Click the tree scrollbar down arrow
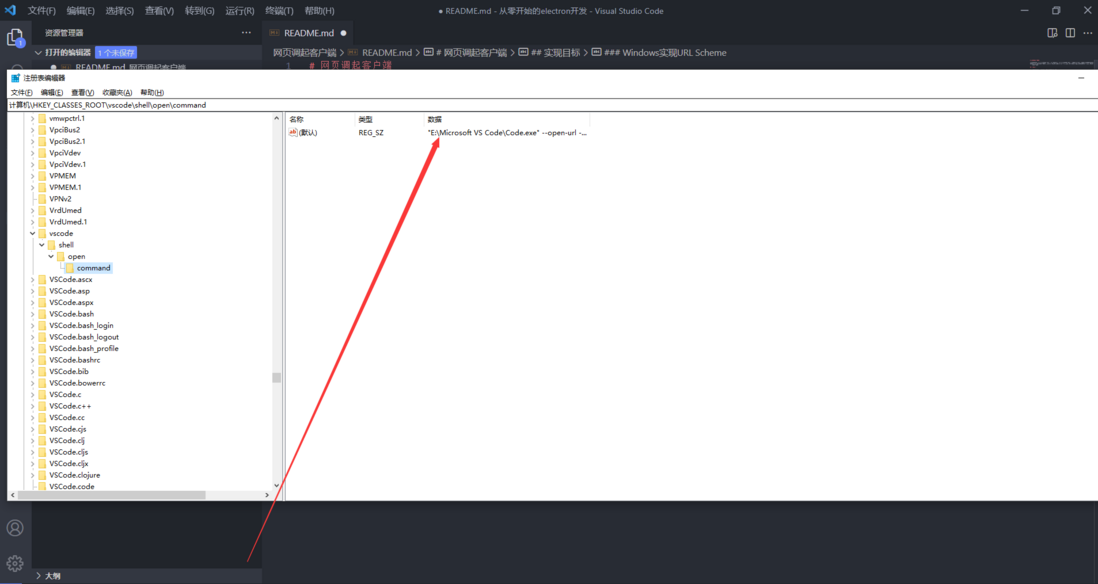This screenshot has height=584, width=1098. (277, 485)
